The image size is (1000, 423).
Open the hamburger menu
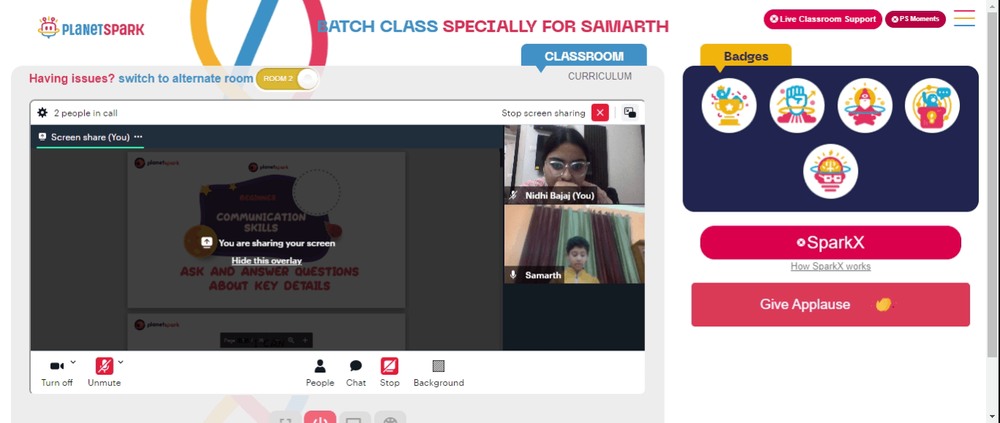coord(964,18)
